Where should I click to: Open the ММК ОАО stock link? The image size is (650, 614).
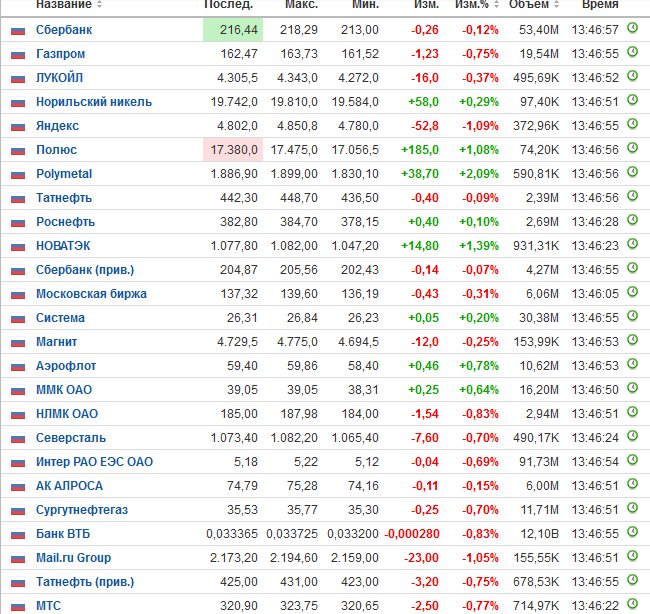coord(64,390)
